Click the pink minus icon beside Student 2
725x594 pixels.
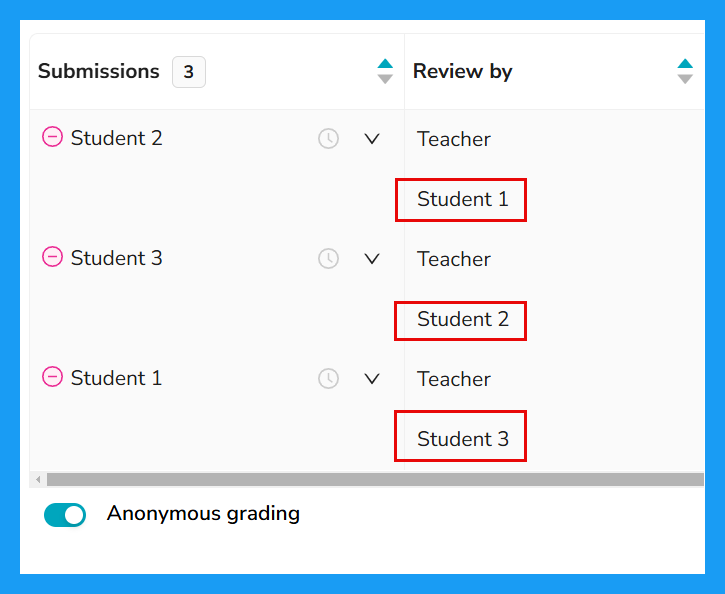point(52,137)
